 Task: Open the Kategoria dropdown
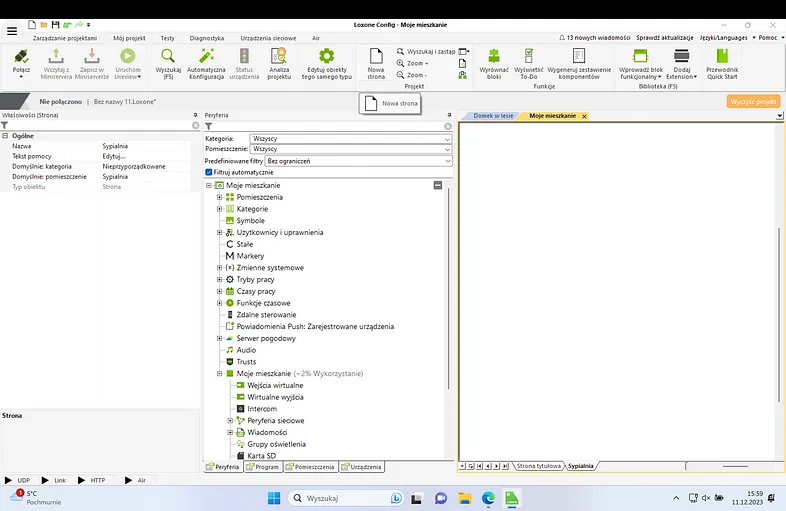pos(350,138)
